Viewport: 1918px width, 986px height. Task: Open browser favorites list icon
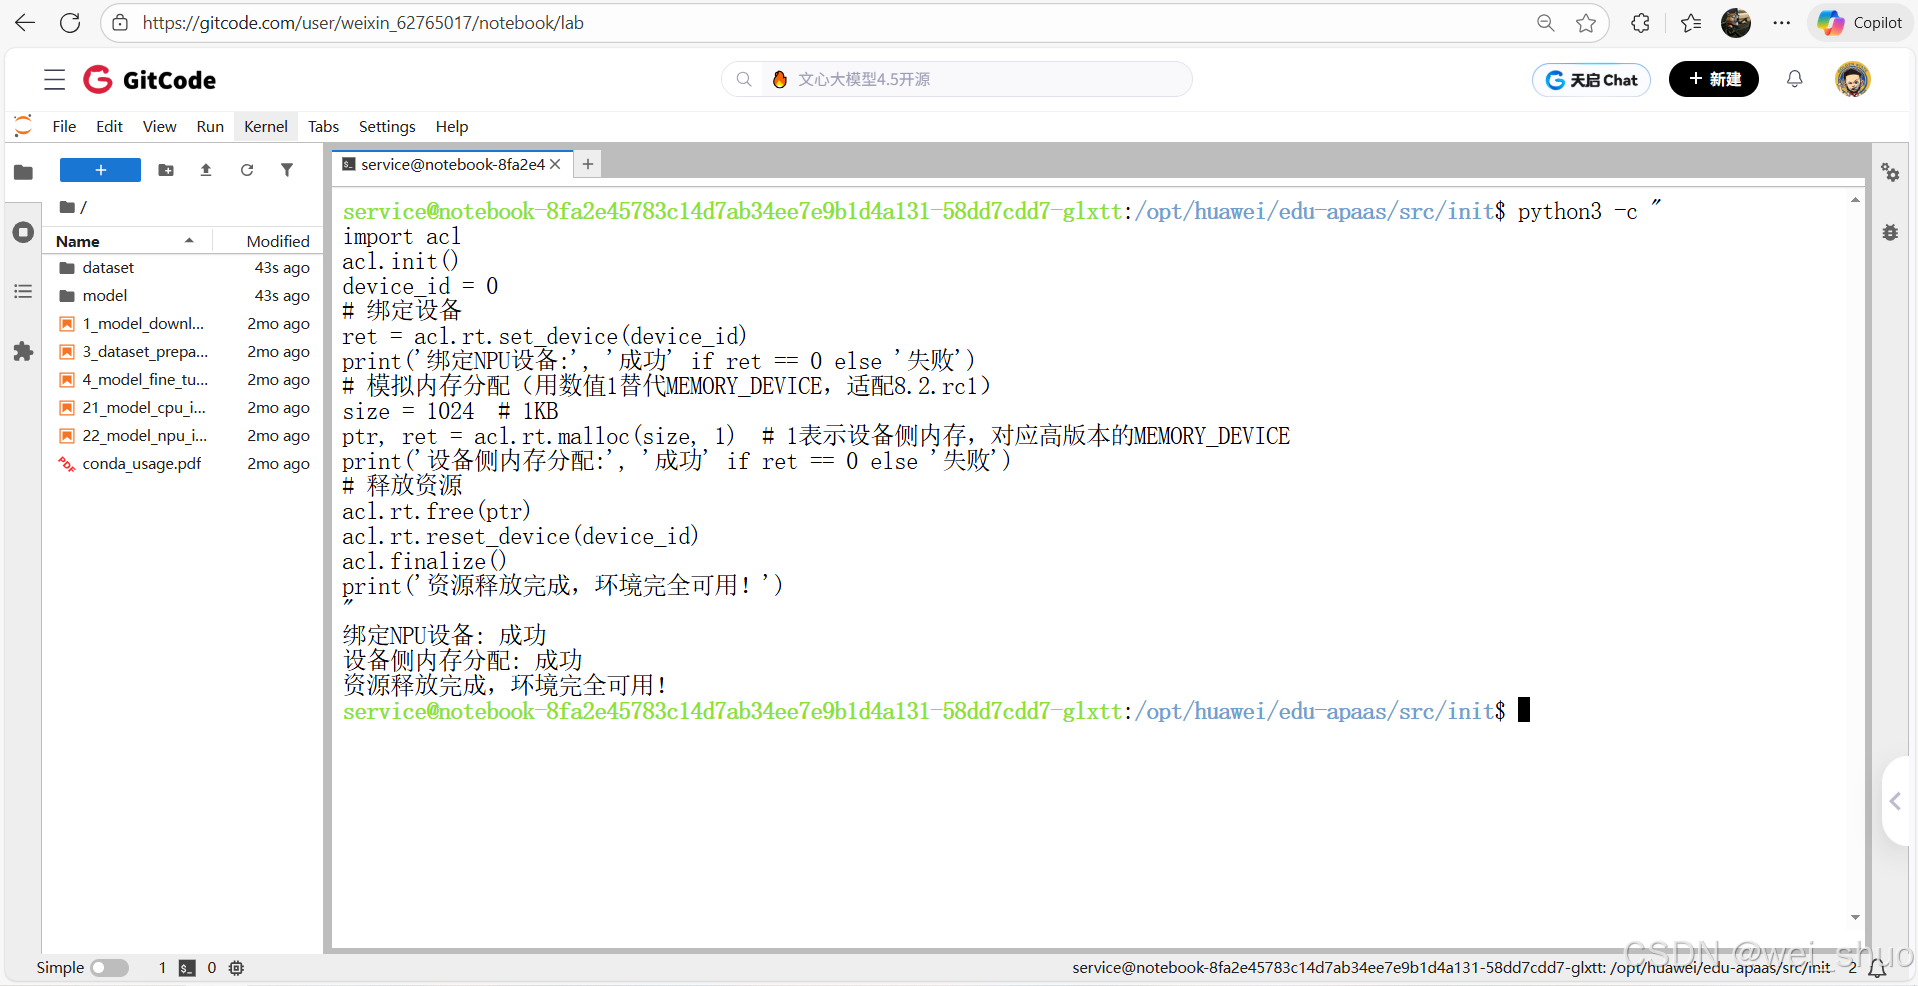[1691, 22]
